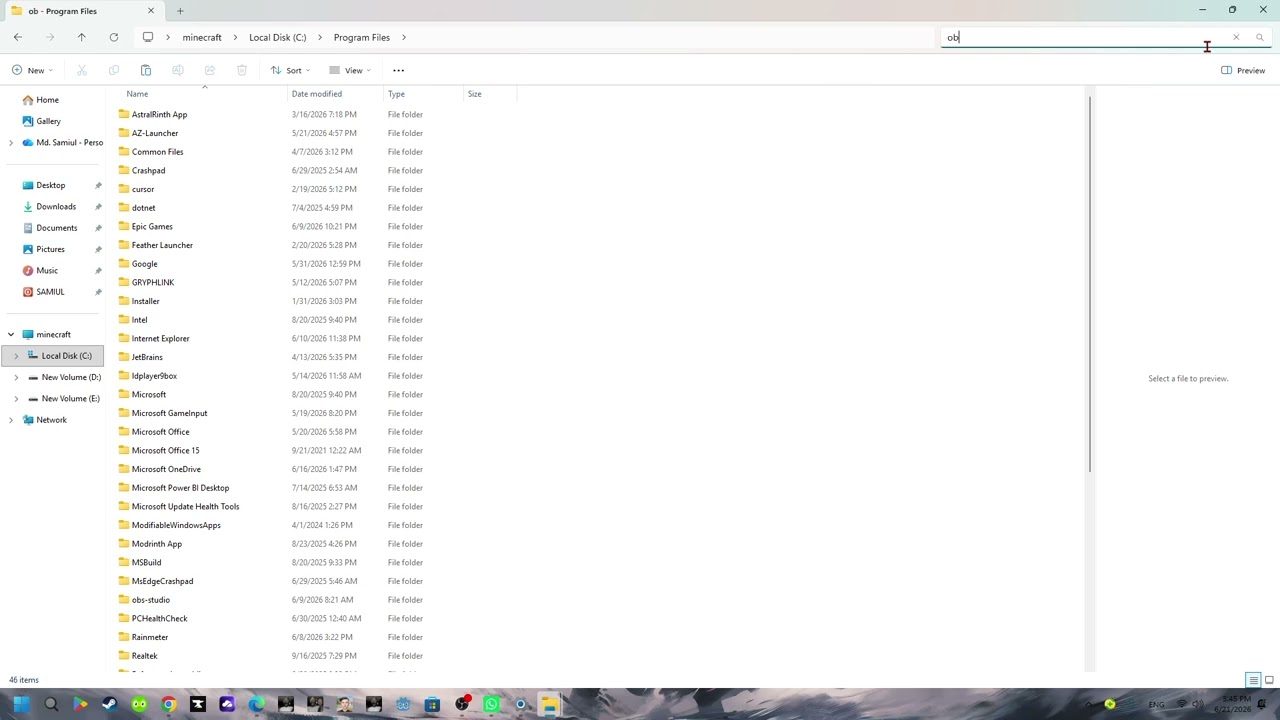Open the Sort dropdown menu
This screenshot has height=720, width=1280.
pyautogui.click(x=290, y=70)
